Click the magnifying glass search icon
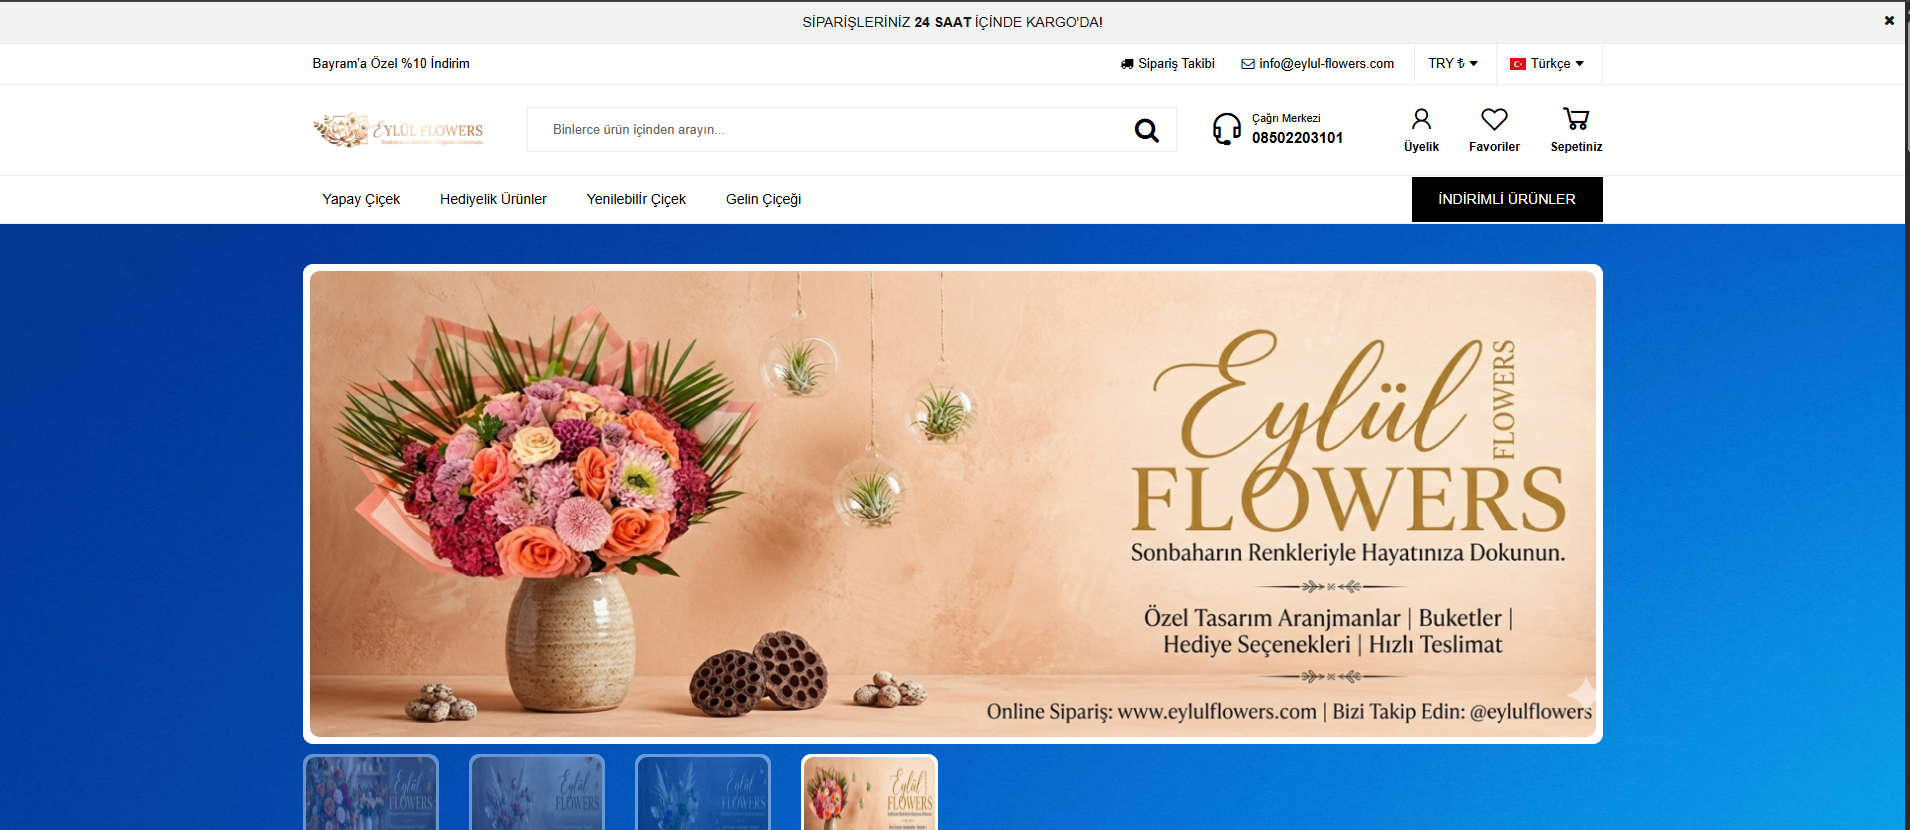This screenshot has width=1910, height=830. [1146, 130]
